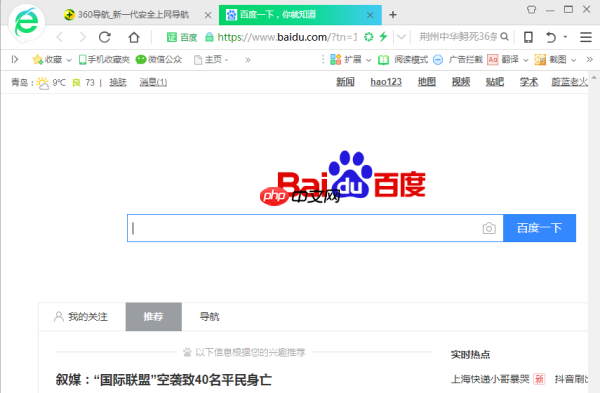Go forward with the forward arrow
600x393 pixels.
82,37
